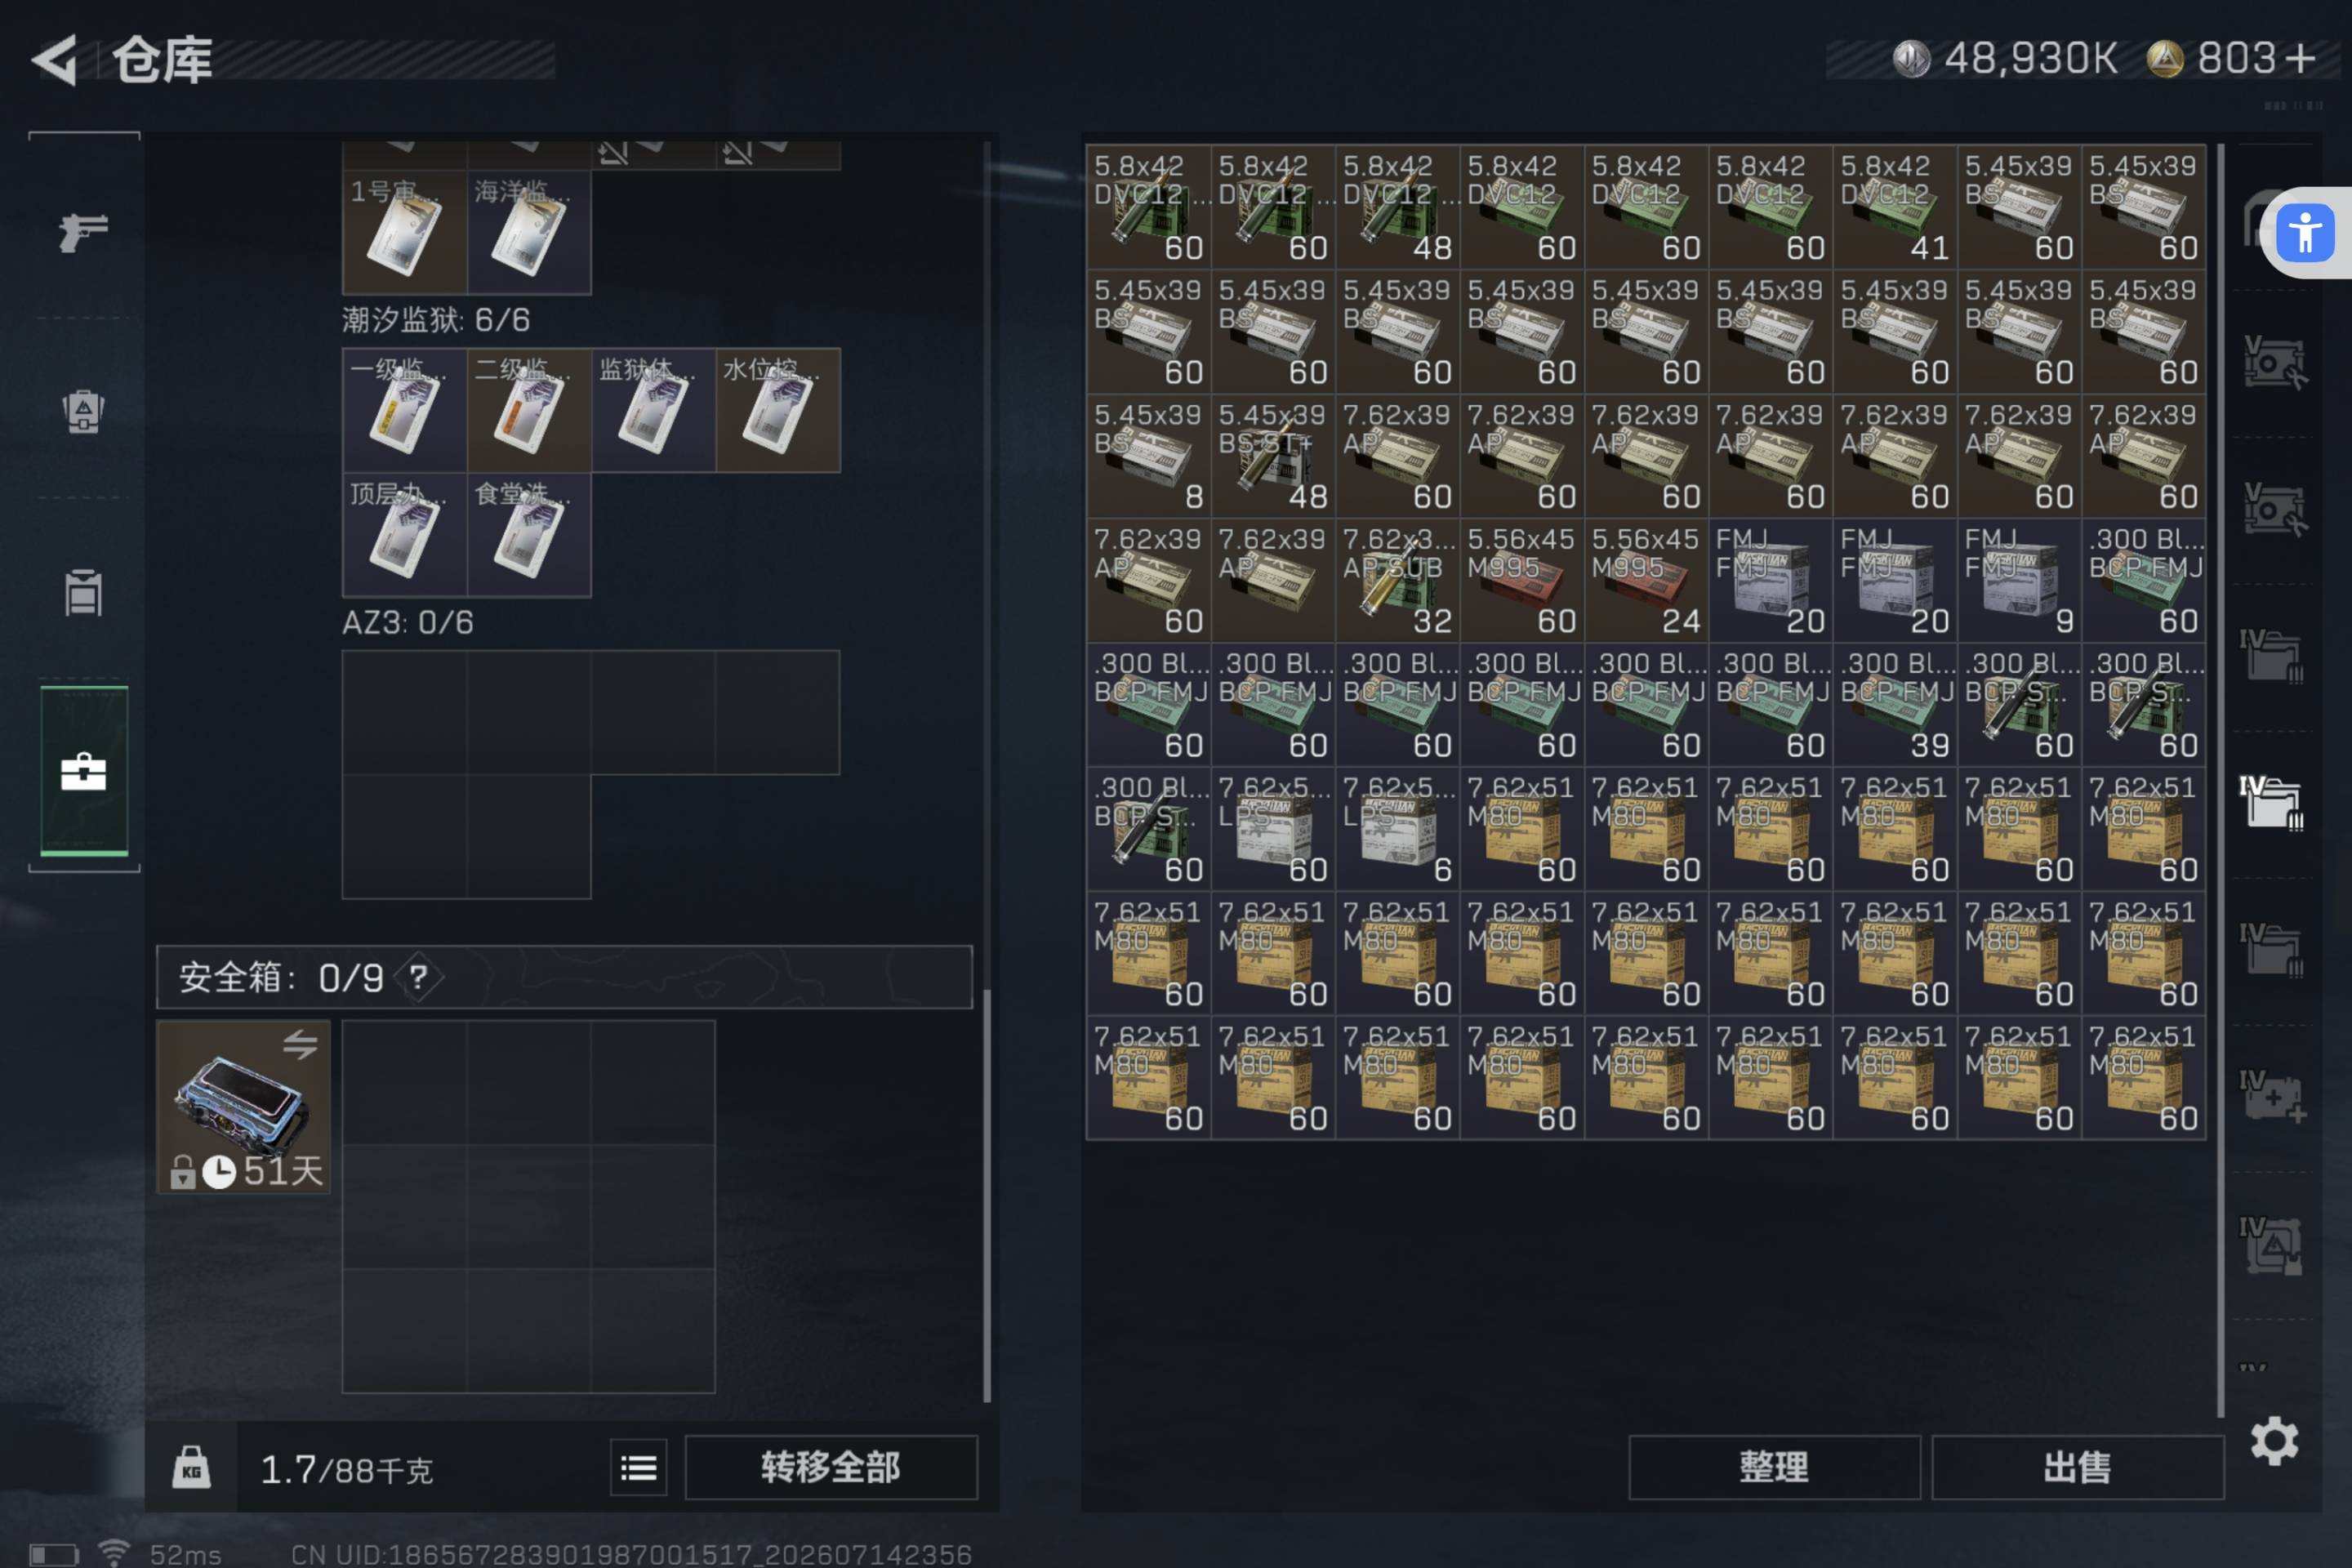
Task: Click the 出售 sell button
Action: (2078, 1467)
